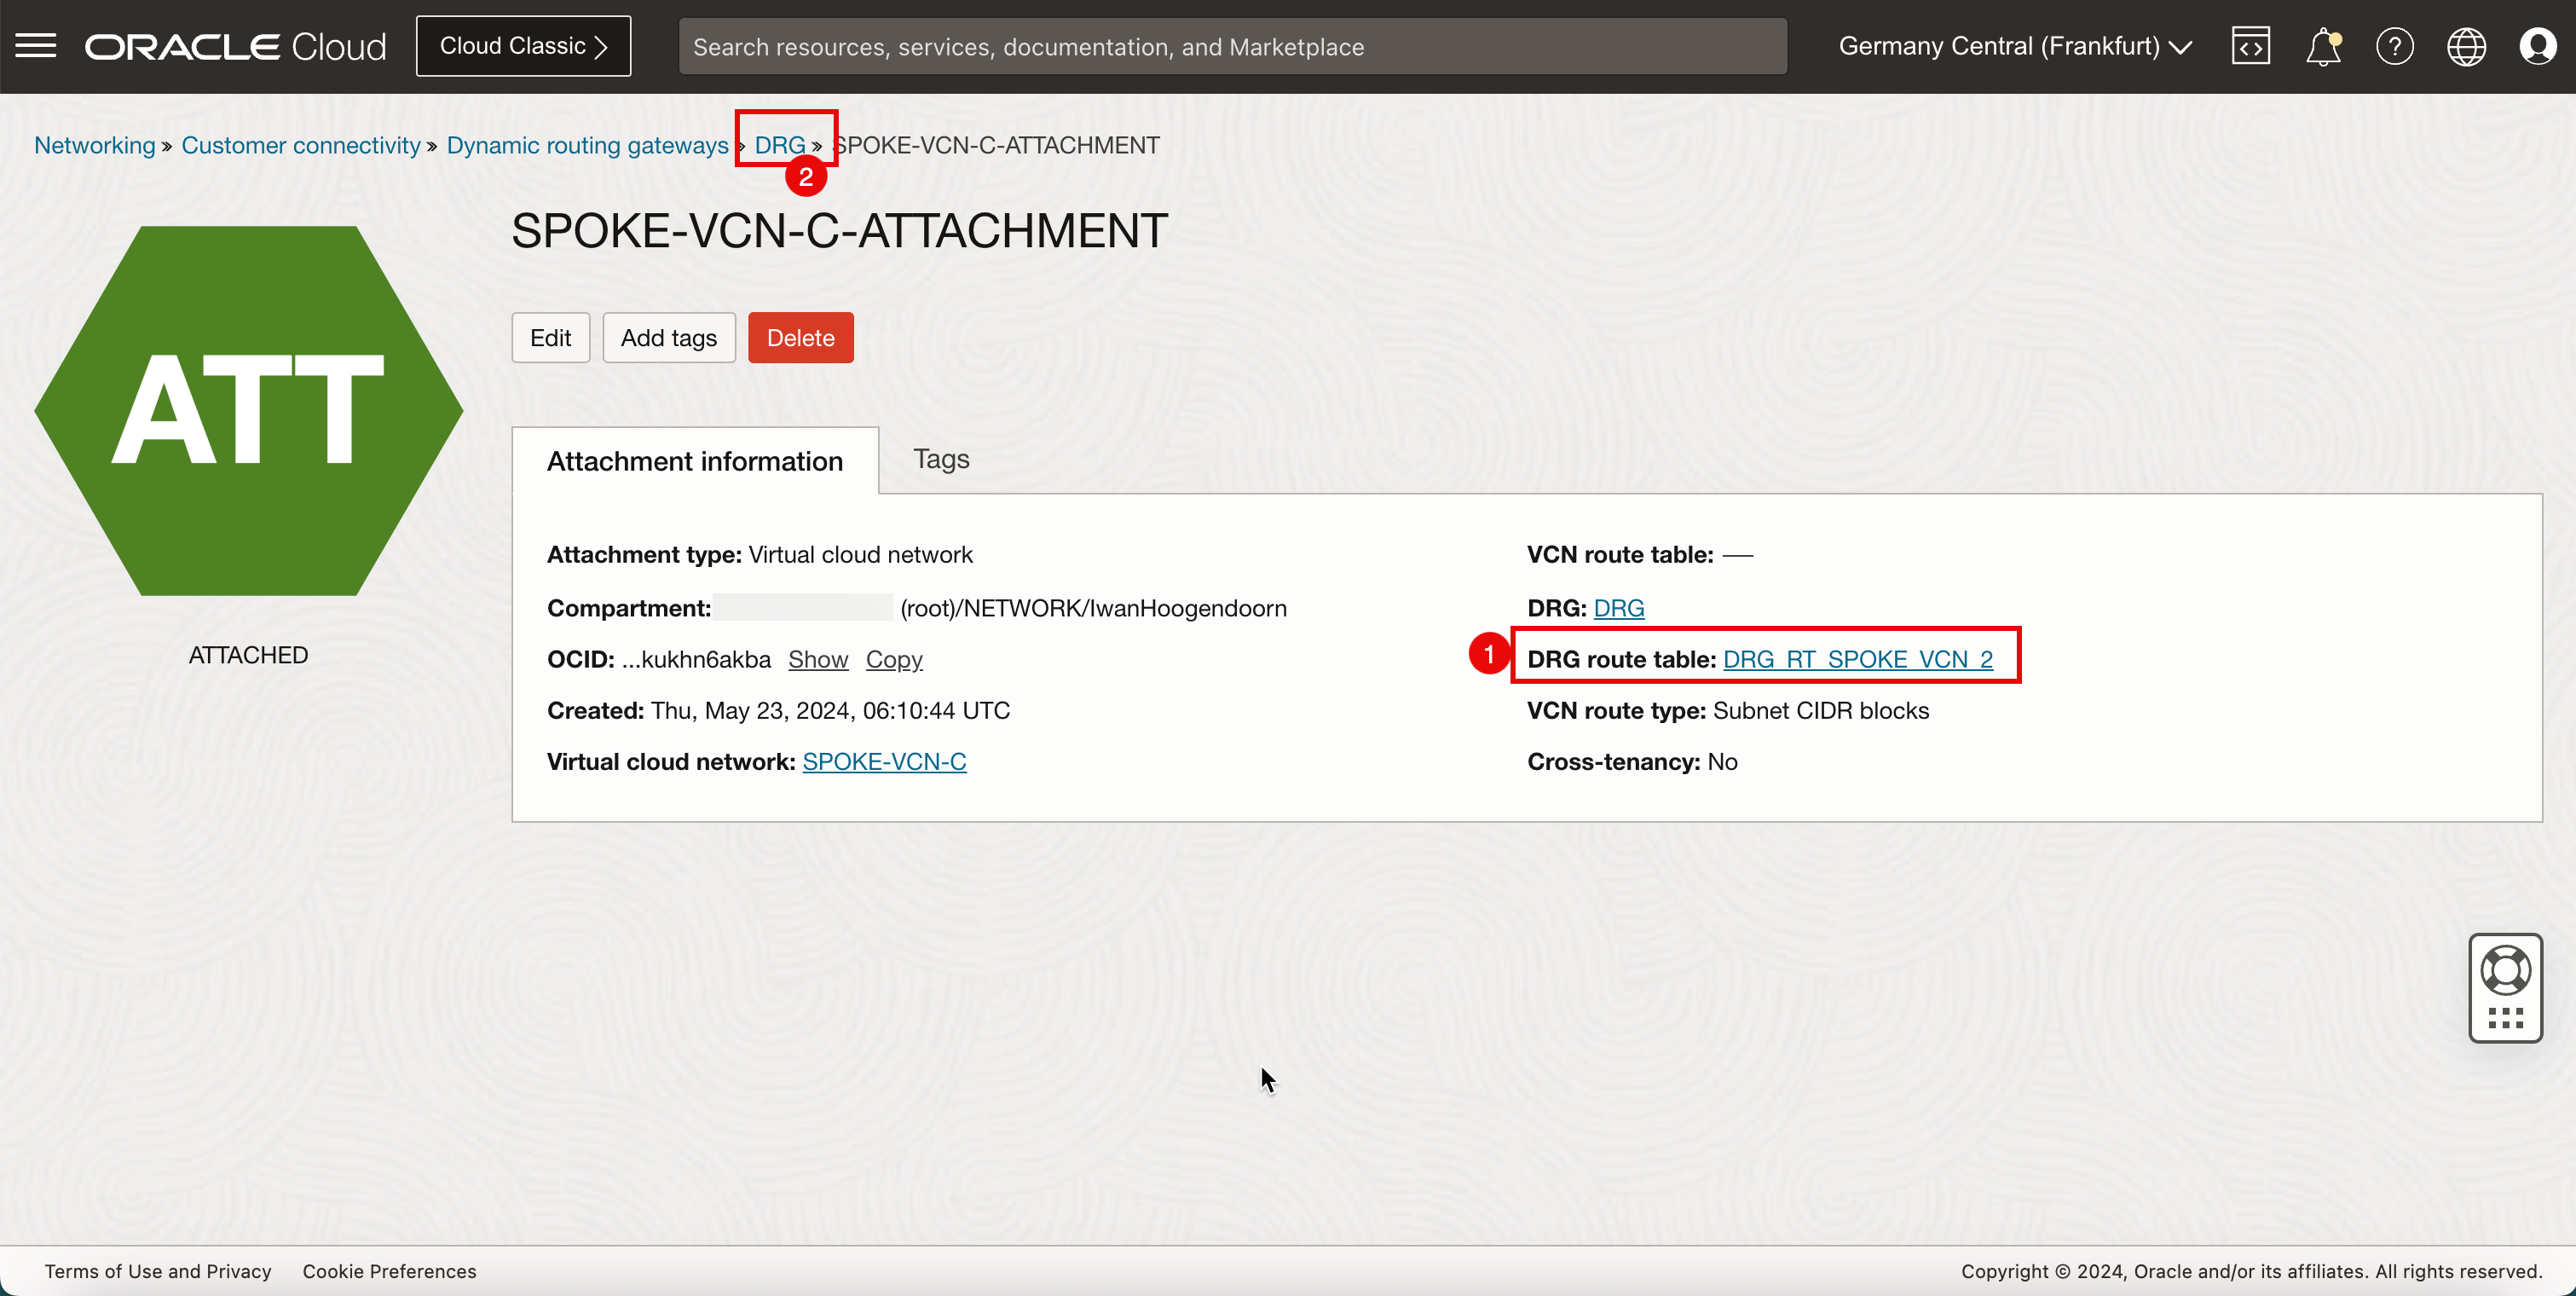Click the support chat widget icon
The width and height of the screenshot is (2576, 1296).
[x=2509, y=986]
